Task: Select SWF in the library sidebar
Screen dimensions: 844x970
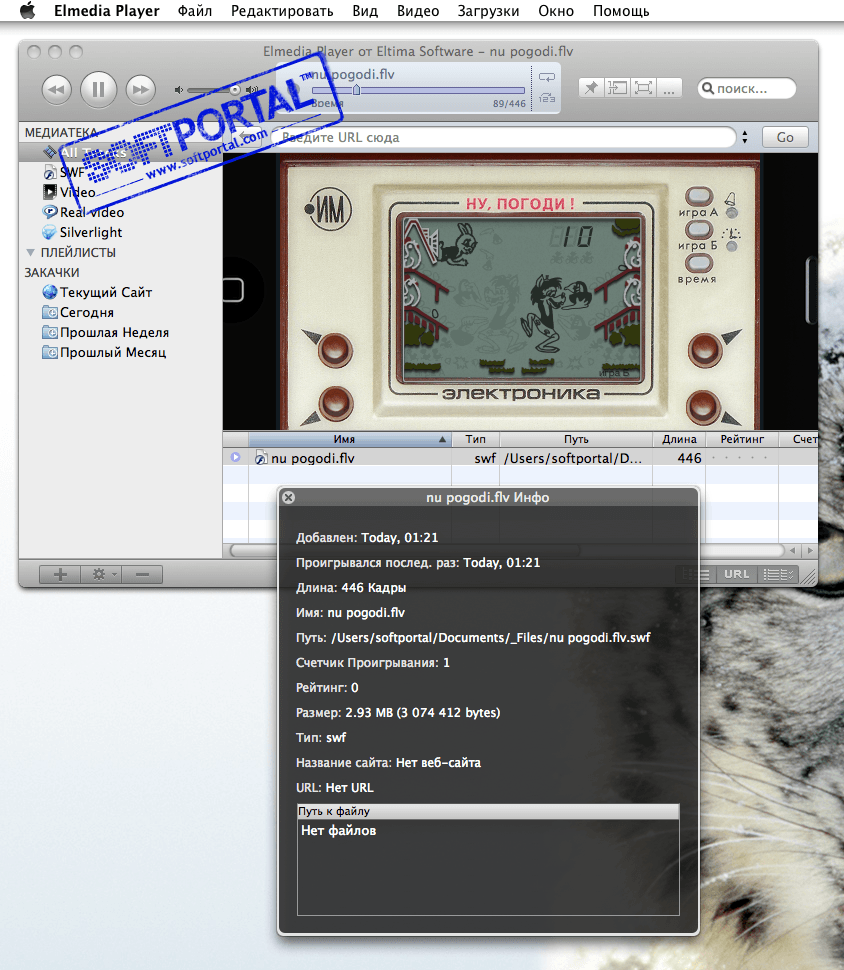Action: tap(72, 173)
